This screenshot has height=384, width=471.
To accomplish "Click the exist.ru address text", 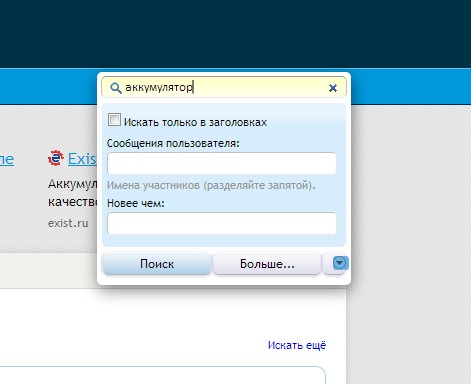I will 68,223.
